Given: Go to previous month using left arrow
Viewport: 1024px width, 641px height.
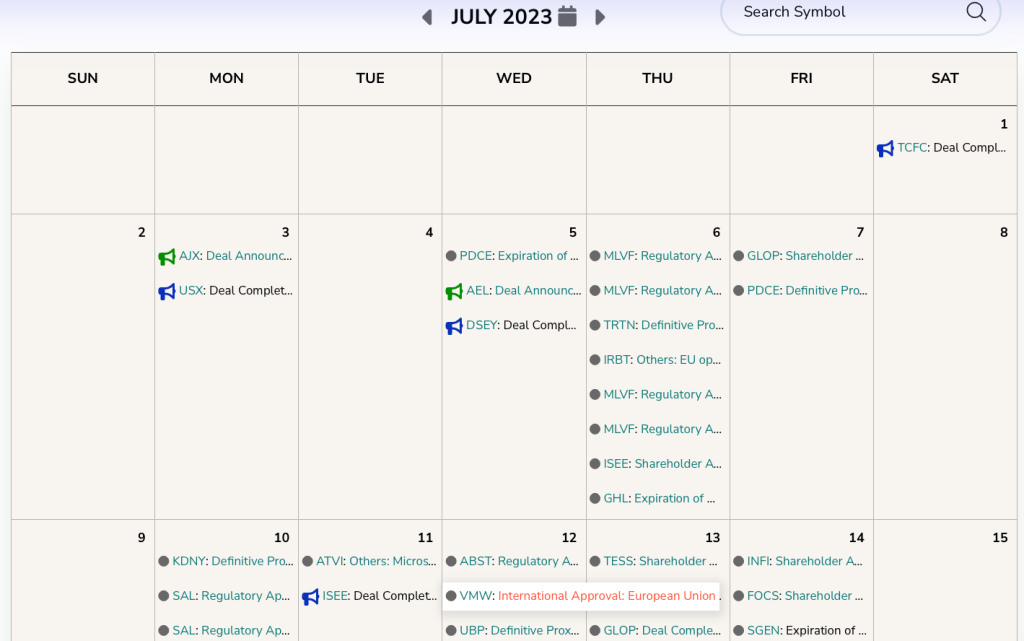Looking at the screenshot, I should point(427,17).
